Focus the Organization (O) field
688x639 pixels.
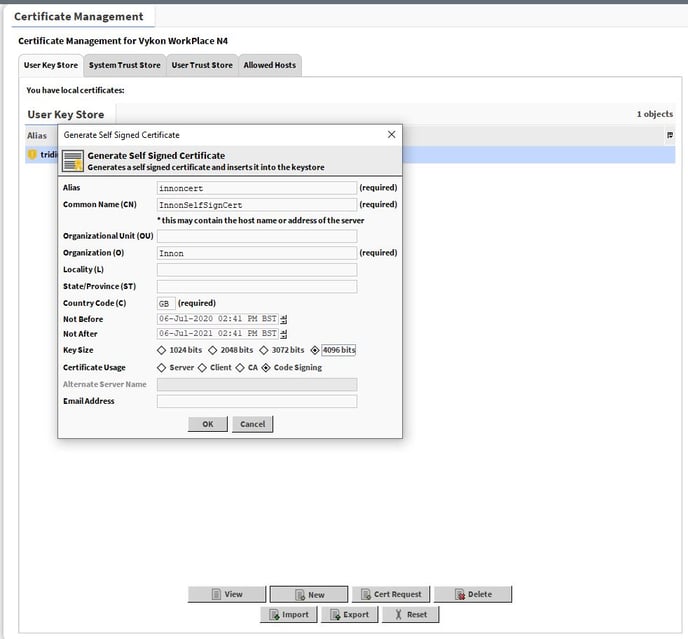pos(257,253)
